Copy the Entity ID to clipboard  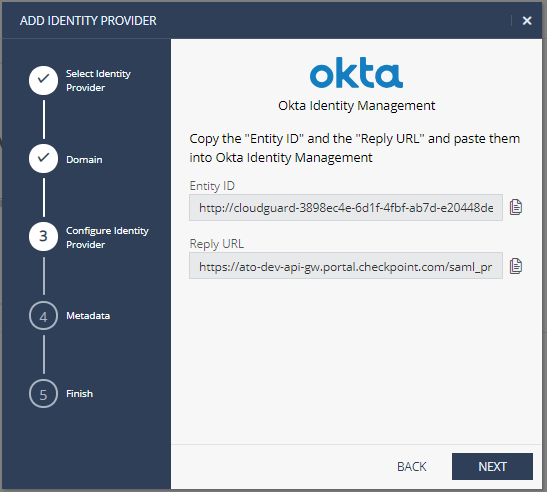point(516,207)
